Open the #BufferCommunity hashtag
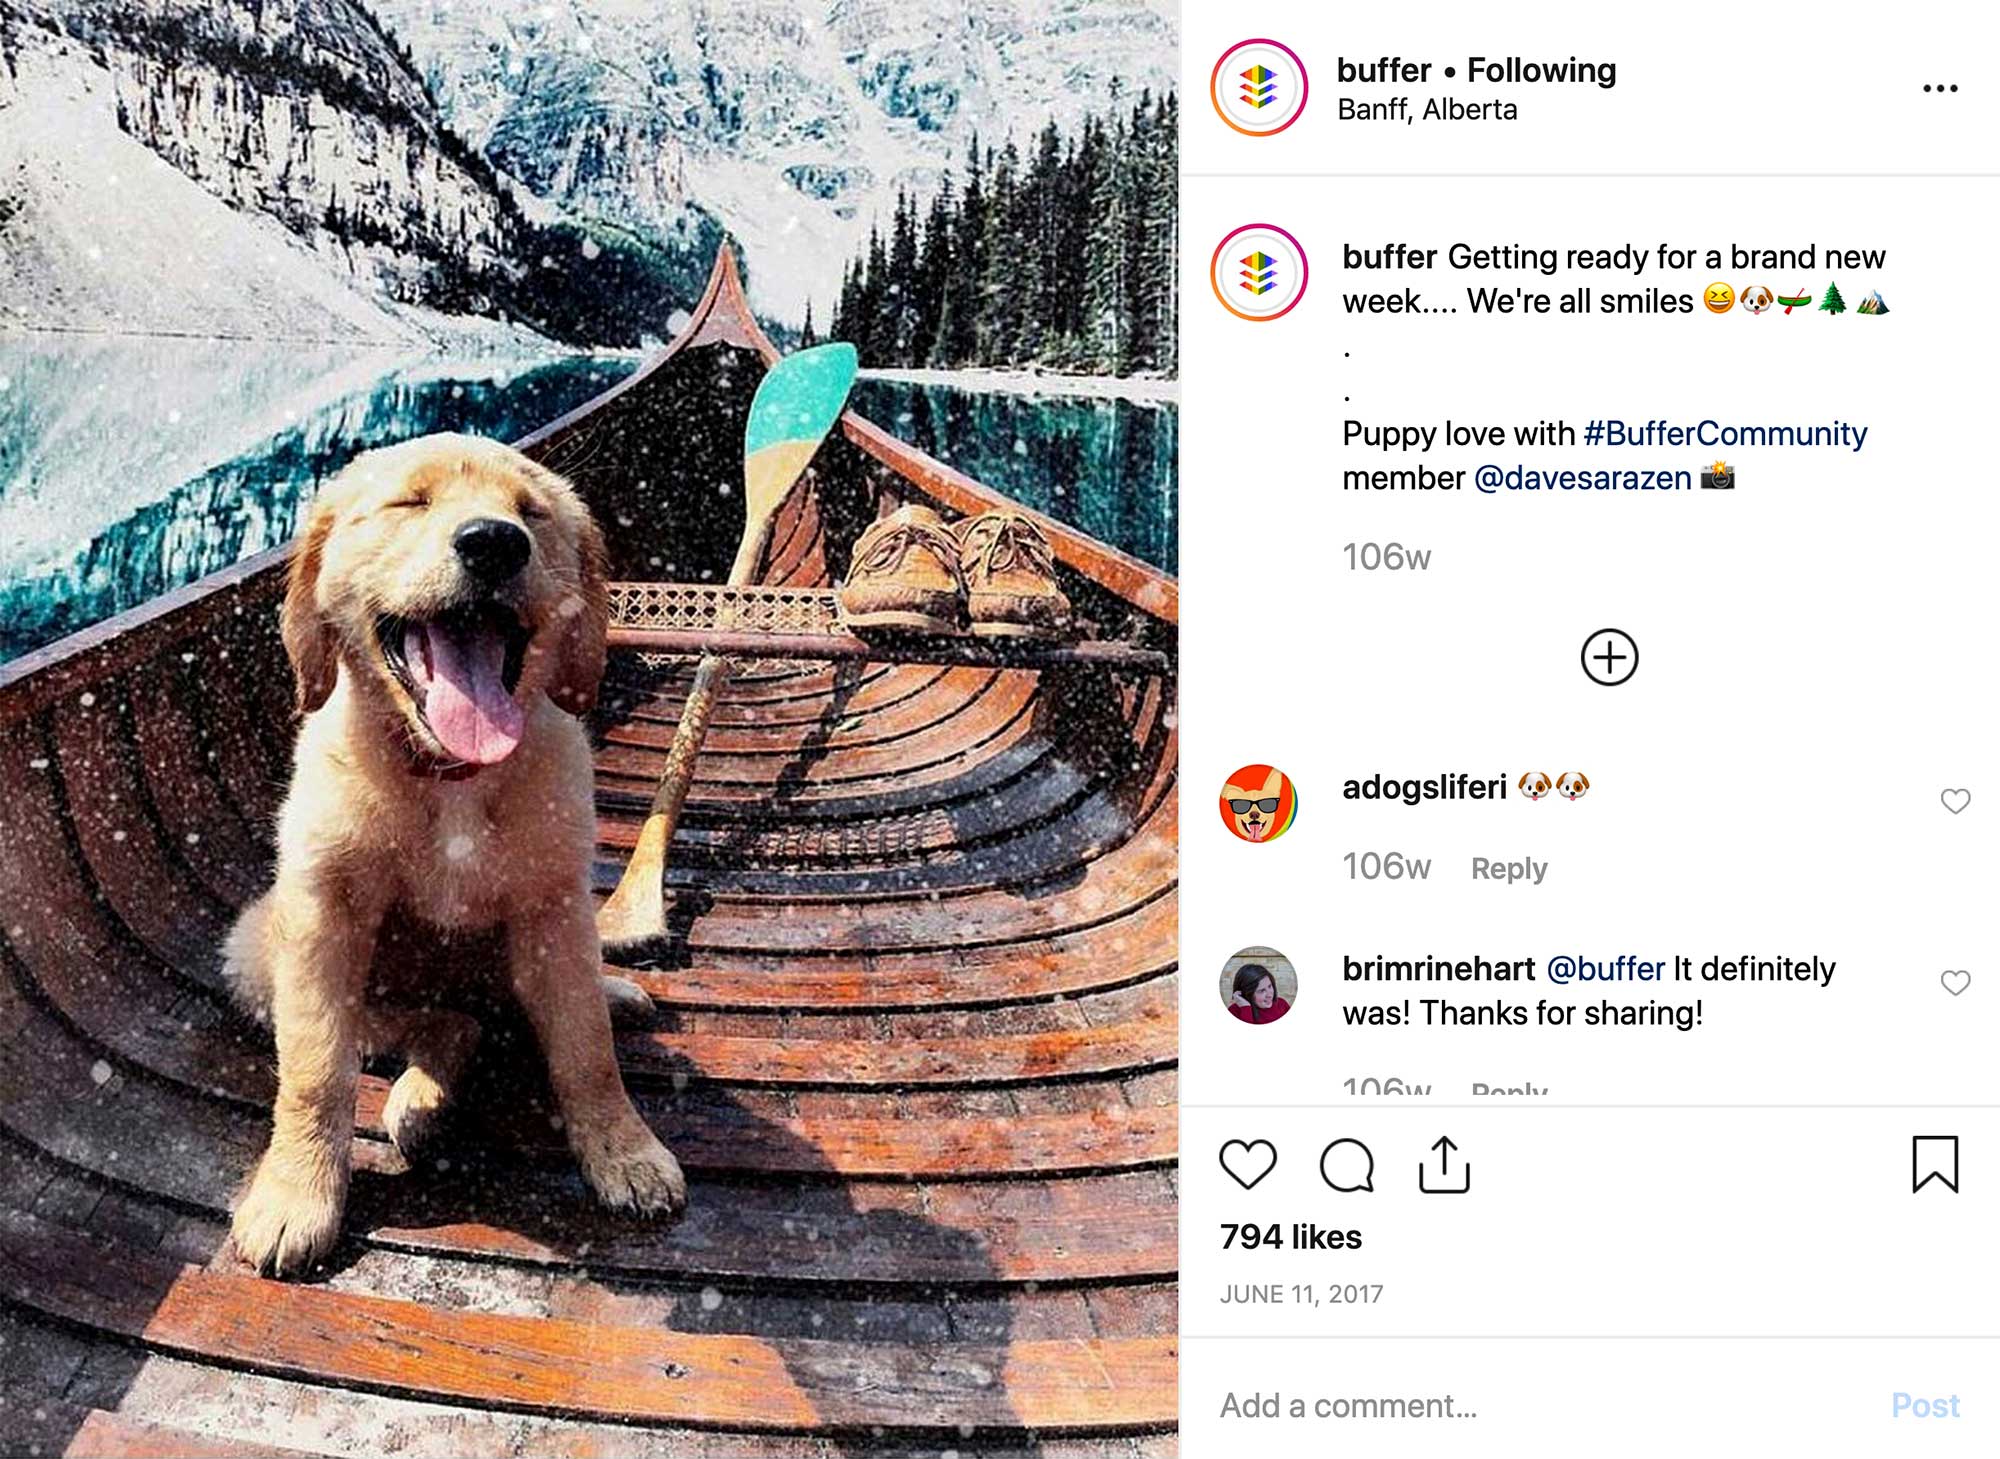2000x1459 pixels. point(1725,434)
